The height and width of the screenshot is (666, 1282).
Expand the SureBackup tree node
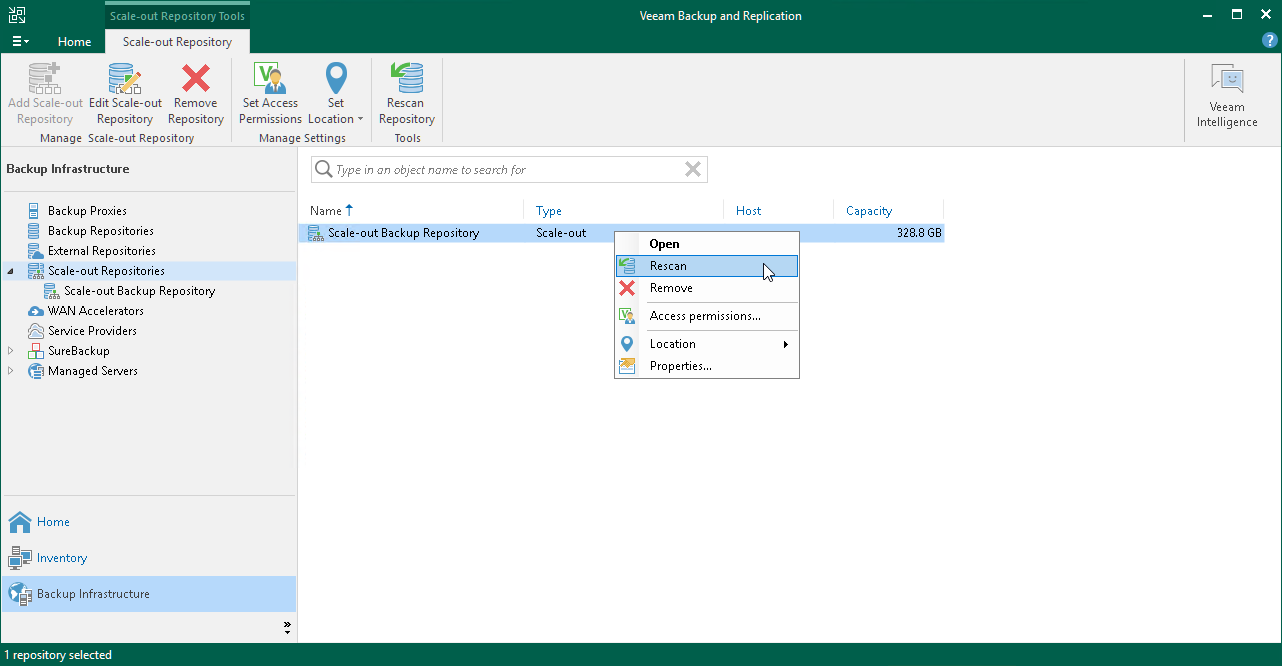tap(11, 351)
